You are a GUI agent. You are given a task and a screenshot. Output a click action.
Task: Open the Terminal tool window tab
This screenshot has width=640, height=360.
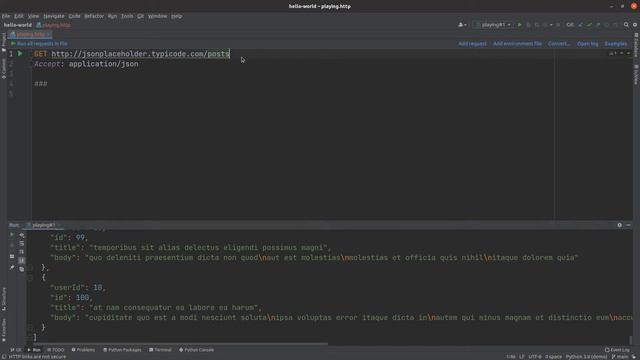click(160, 350)
